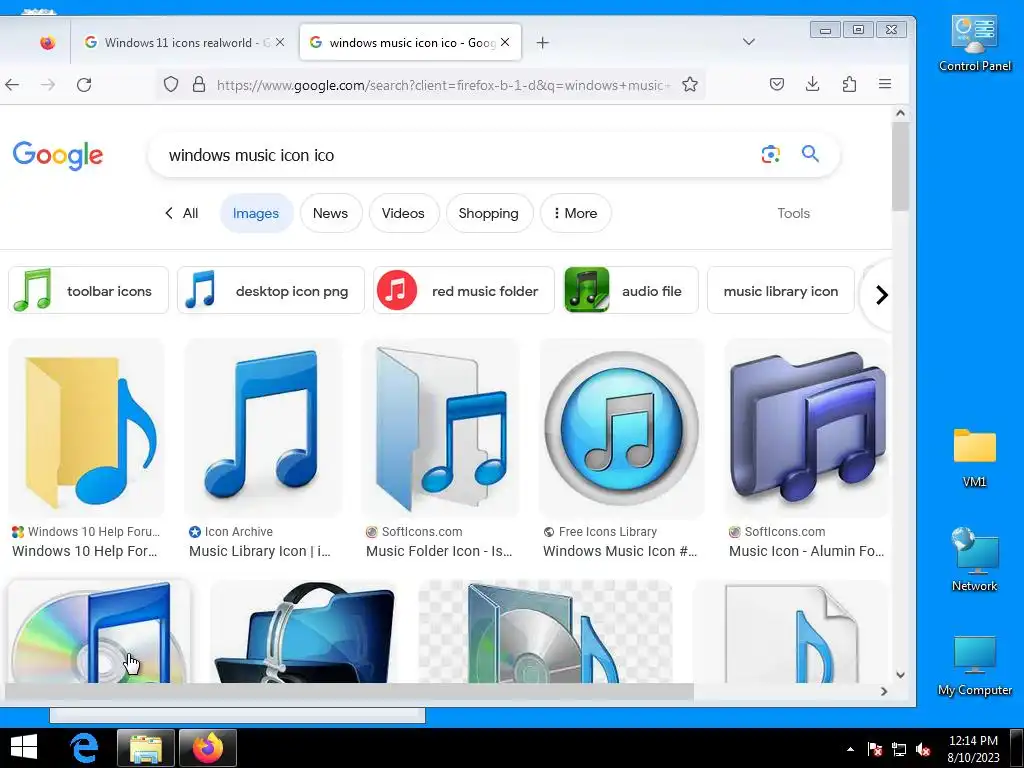Click the Firefox taskbar button

208,748
